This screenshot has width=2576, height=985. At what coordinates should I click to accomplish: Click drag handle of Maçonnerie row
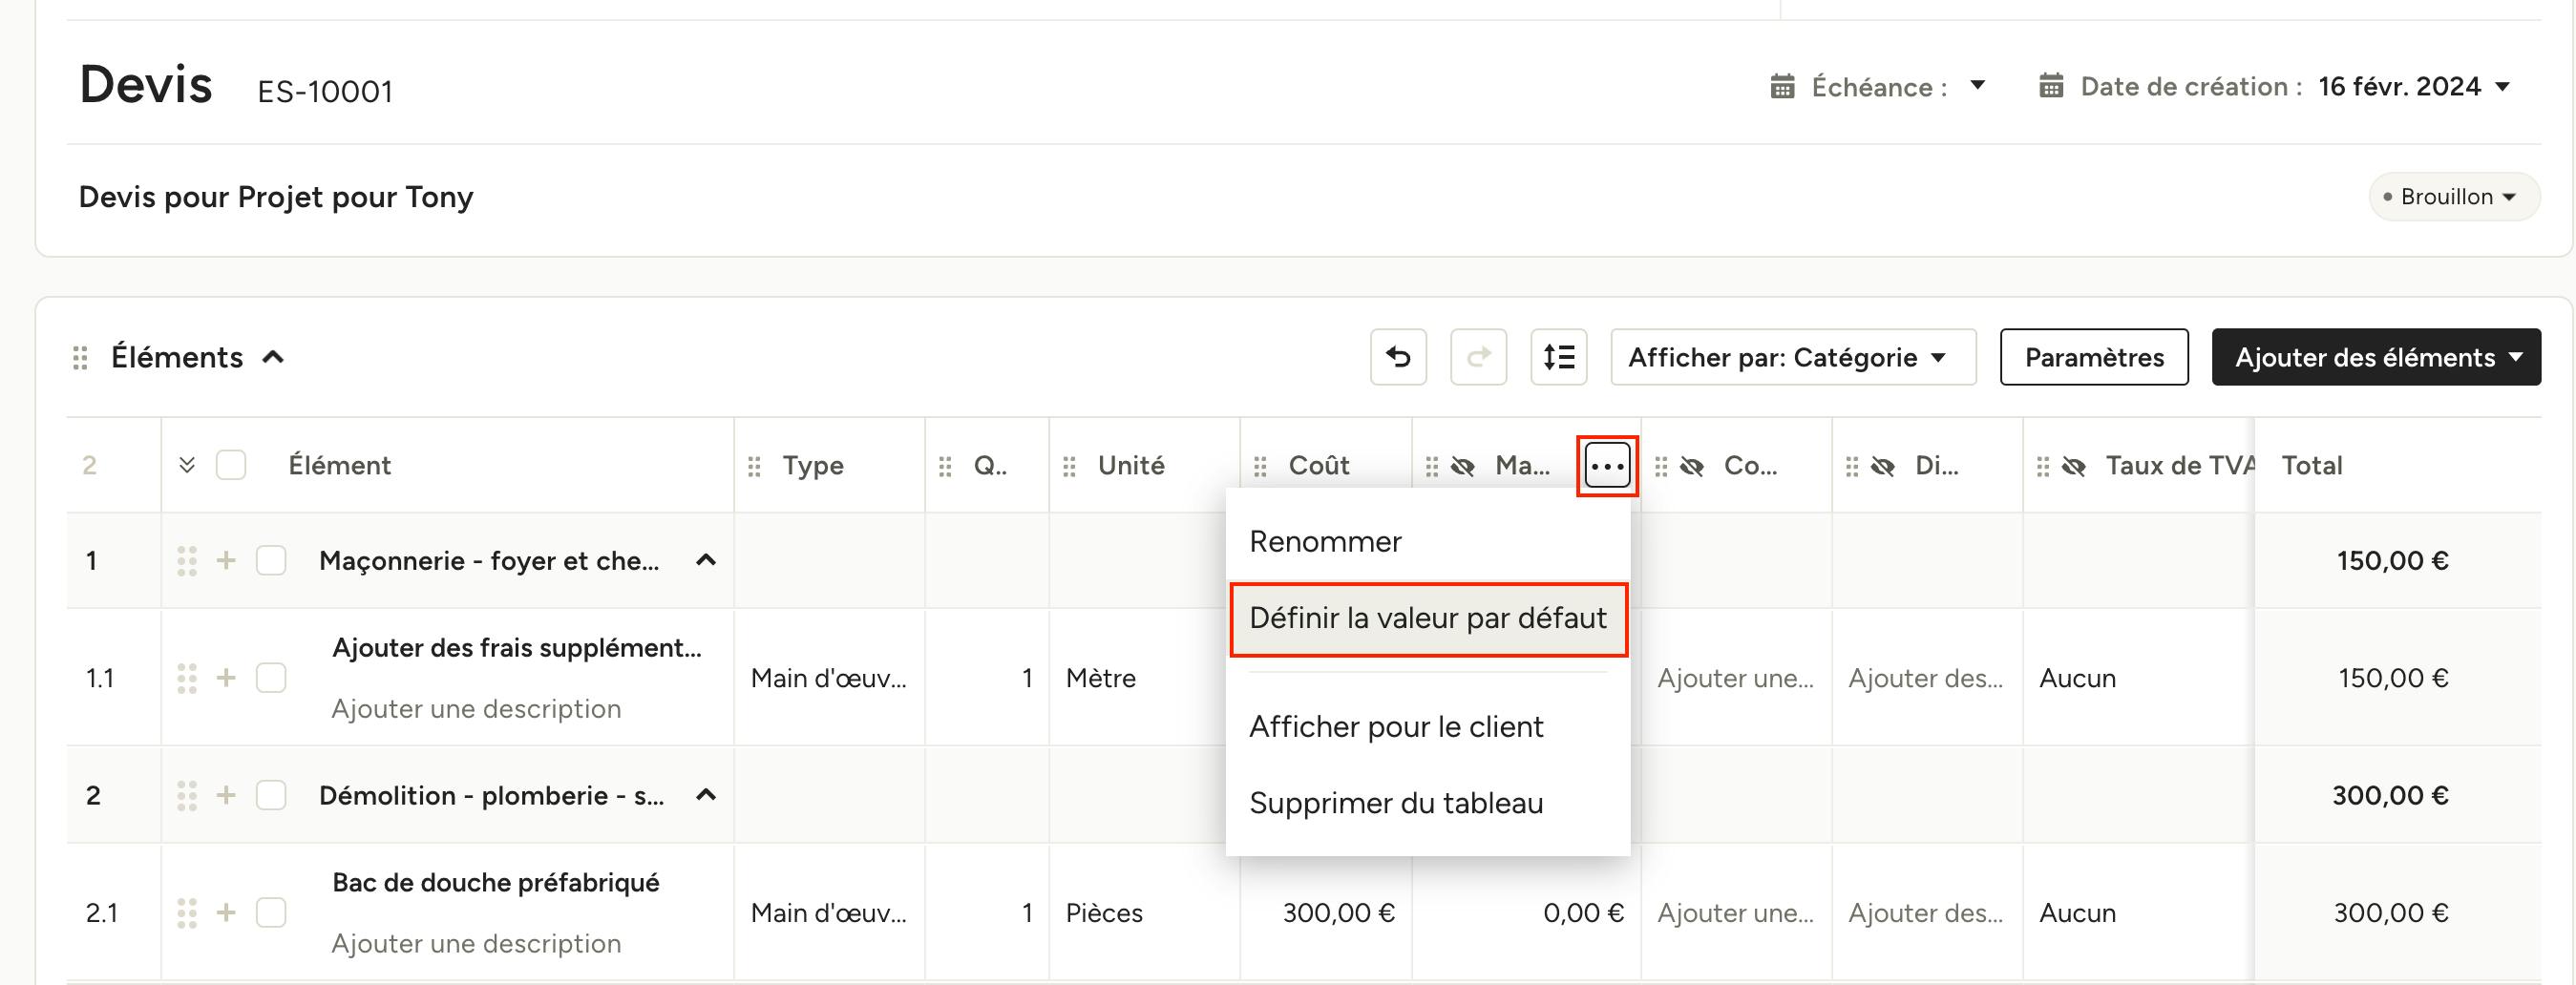click(x=186, y=561)
